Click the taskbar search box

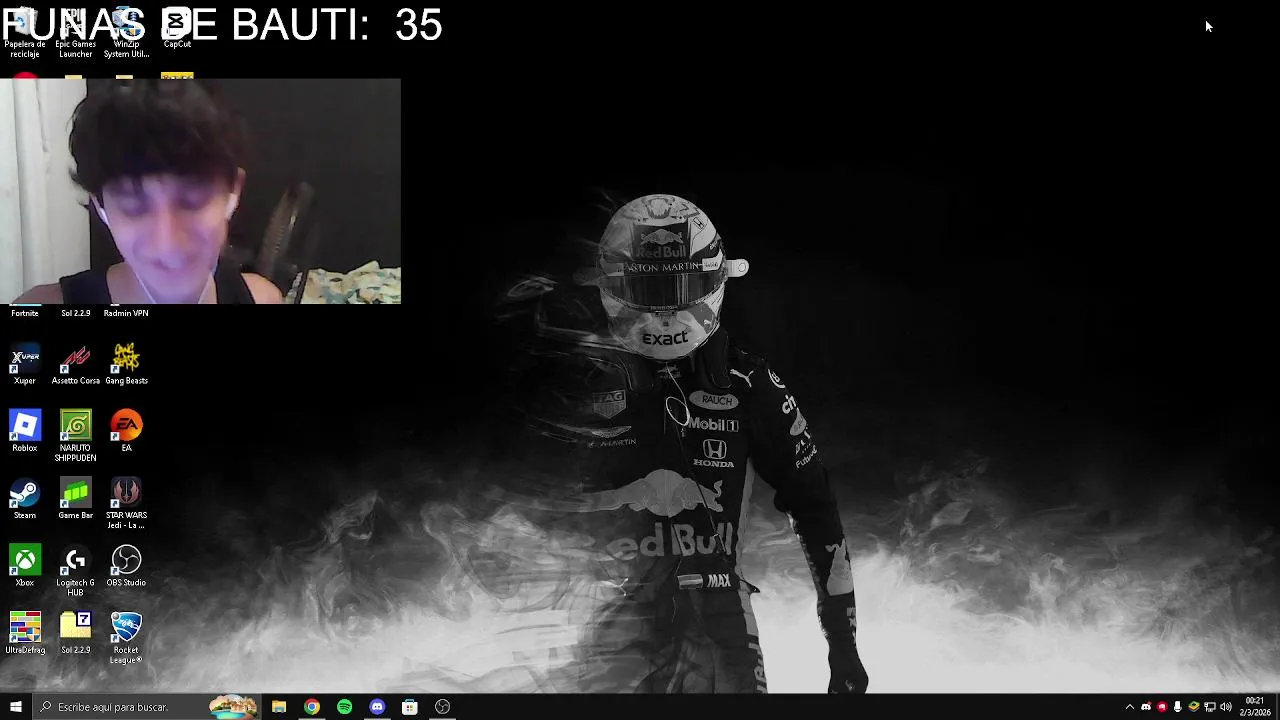pyautogui.click(x=147, y=707)
